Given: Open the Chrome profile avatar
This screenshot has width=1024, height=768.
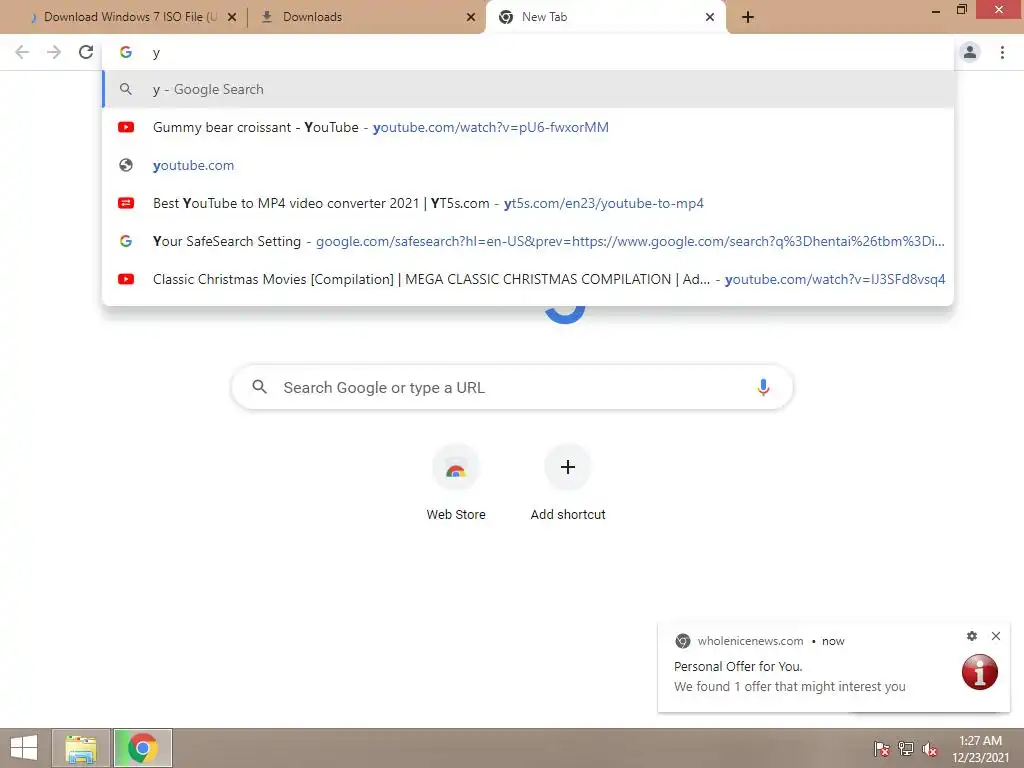Looking at the screenshot, I should (x=970, y=52).
